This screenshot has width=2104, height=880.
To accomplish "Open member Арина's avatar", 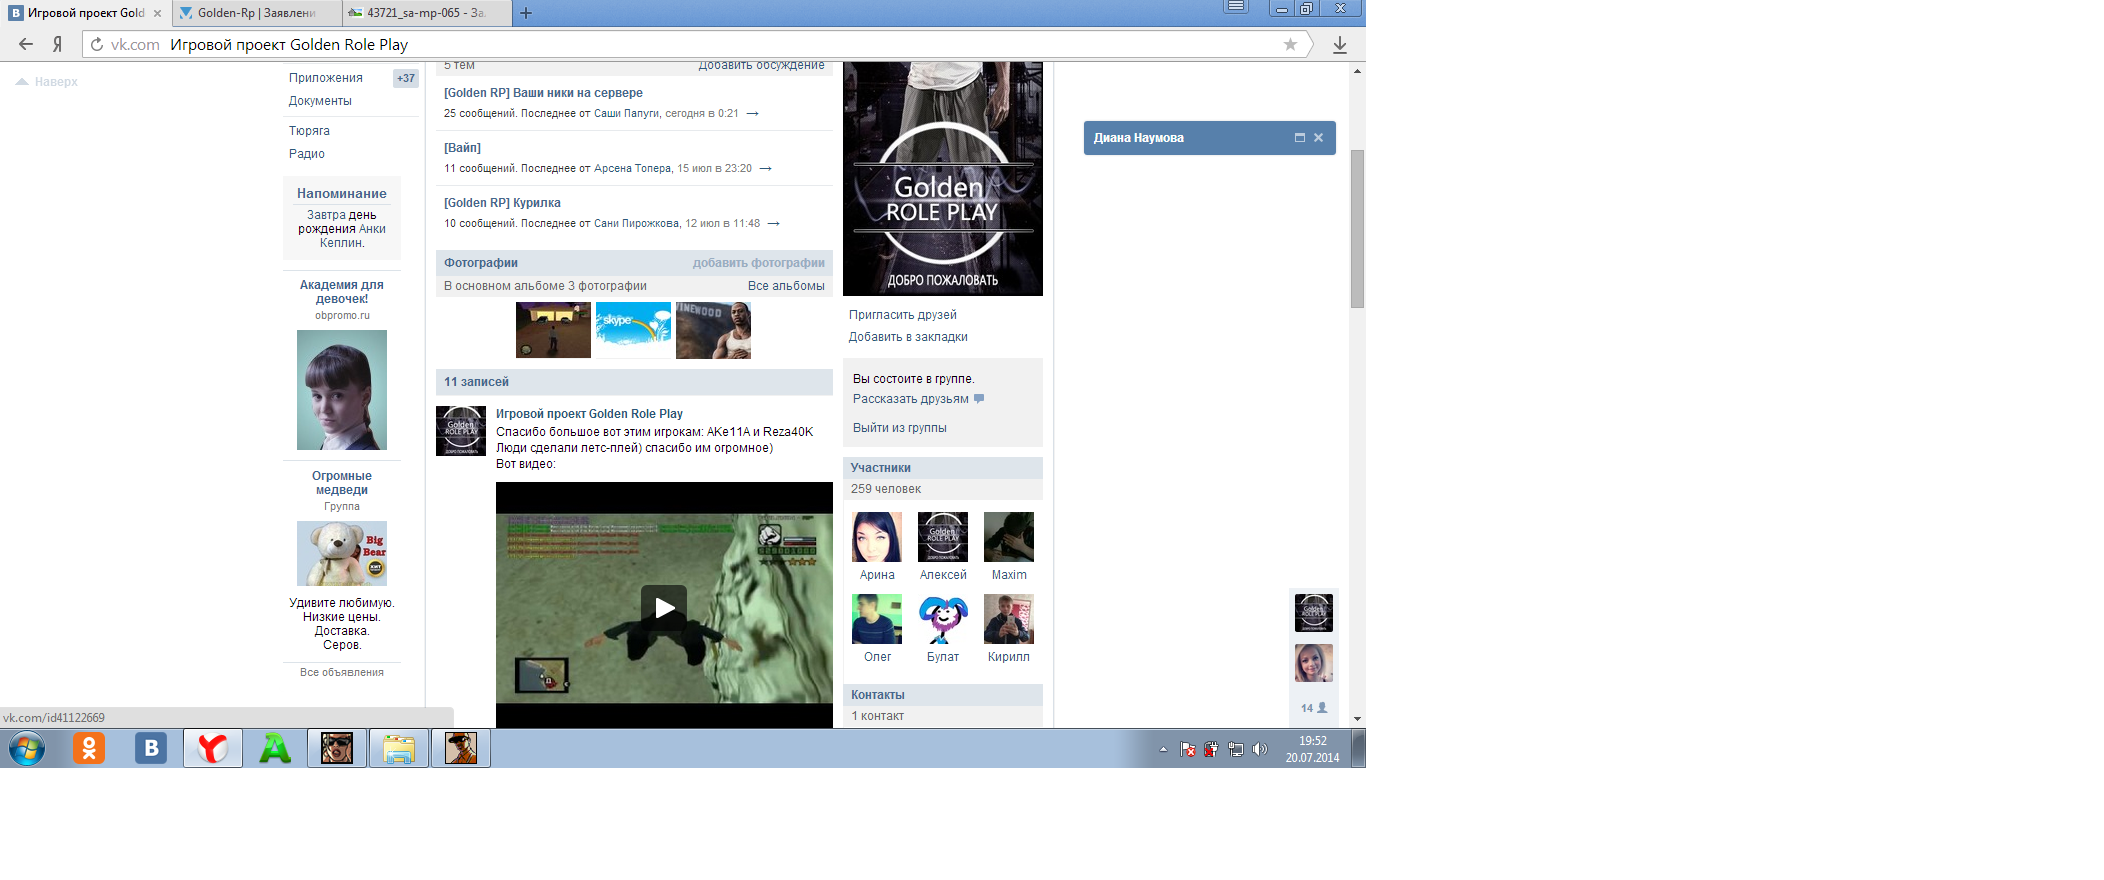I will coord(877,537).
